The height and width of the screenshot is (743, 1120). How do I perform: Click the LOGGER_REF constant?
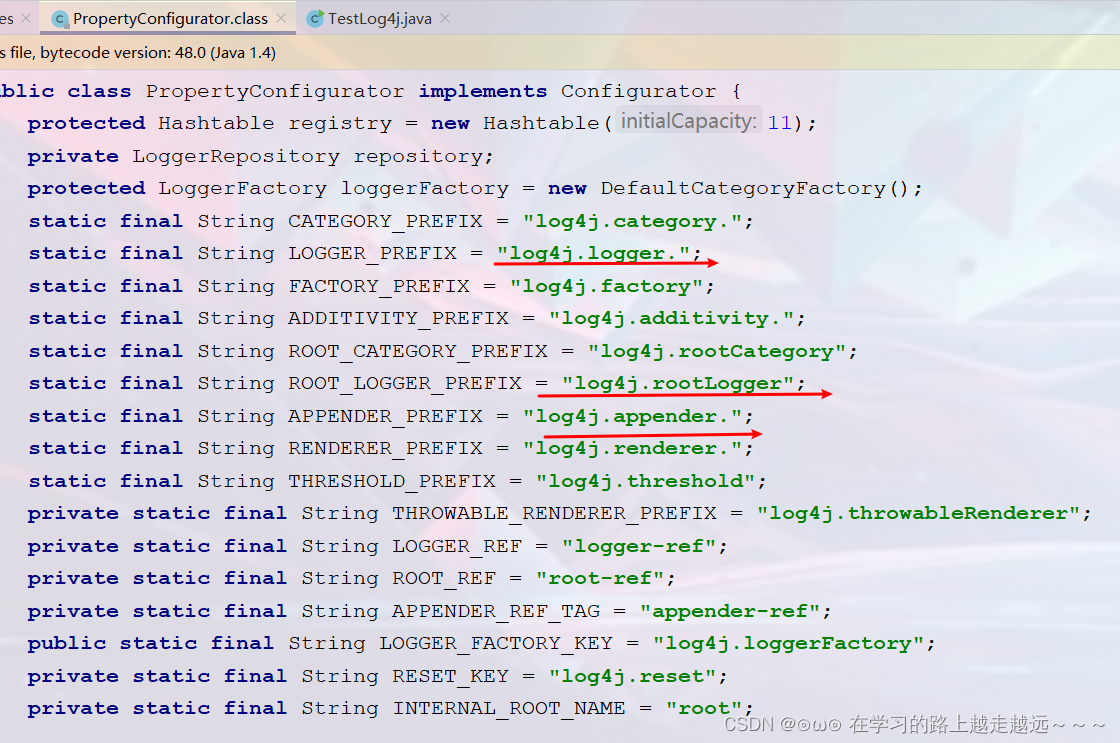point(456,547)
